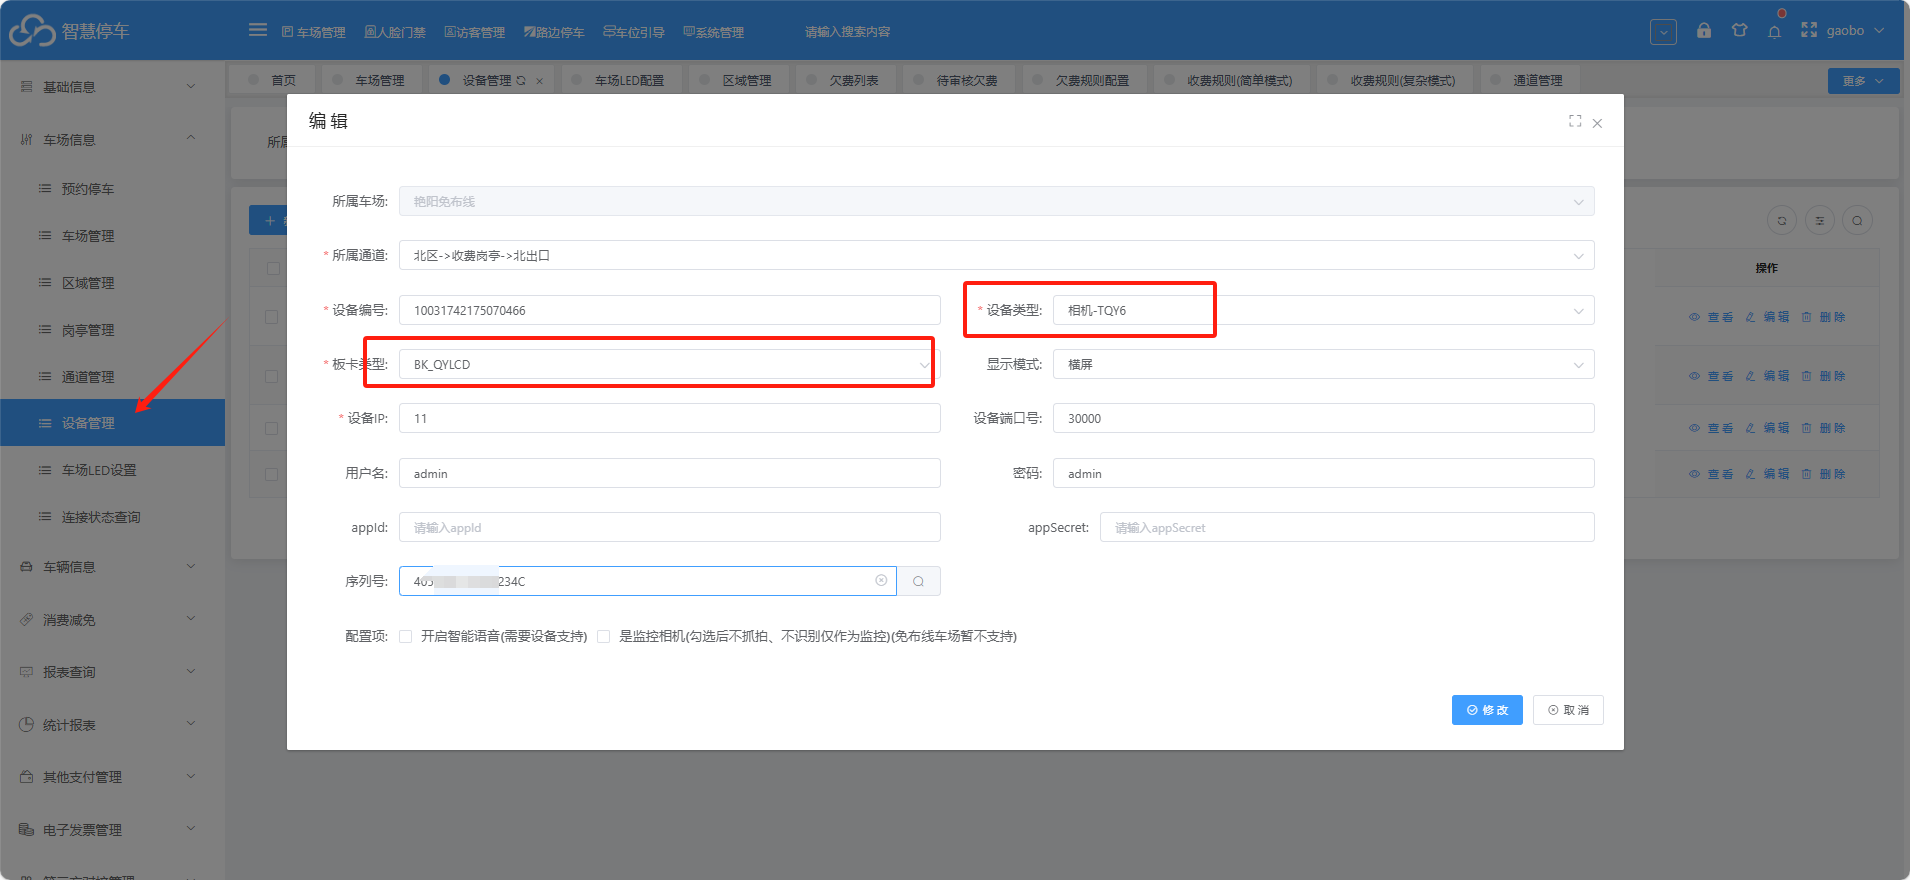Click the appSecret input field
This screenshot has width=1910, height=880.
(x=1347, y=527)
